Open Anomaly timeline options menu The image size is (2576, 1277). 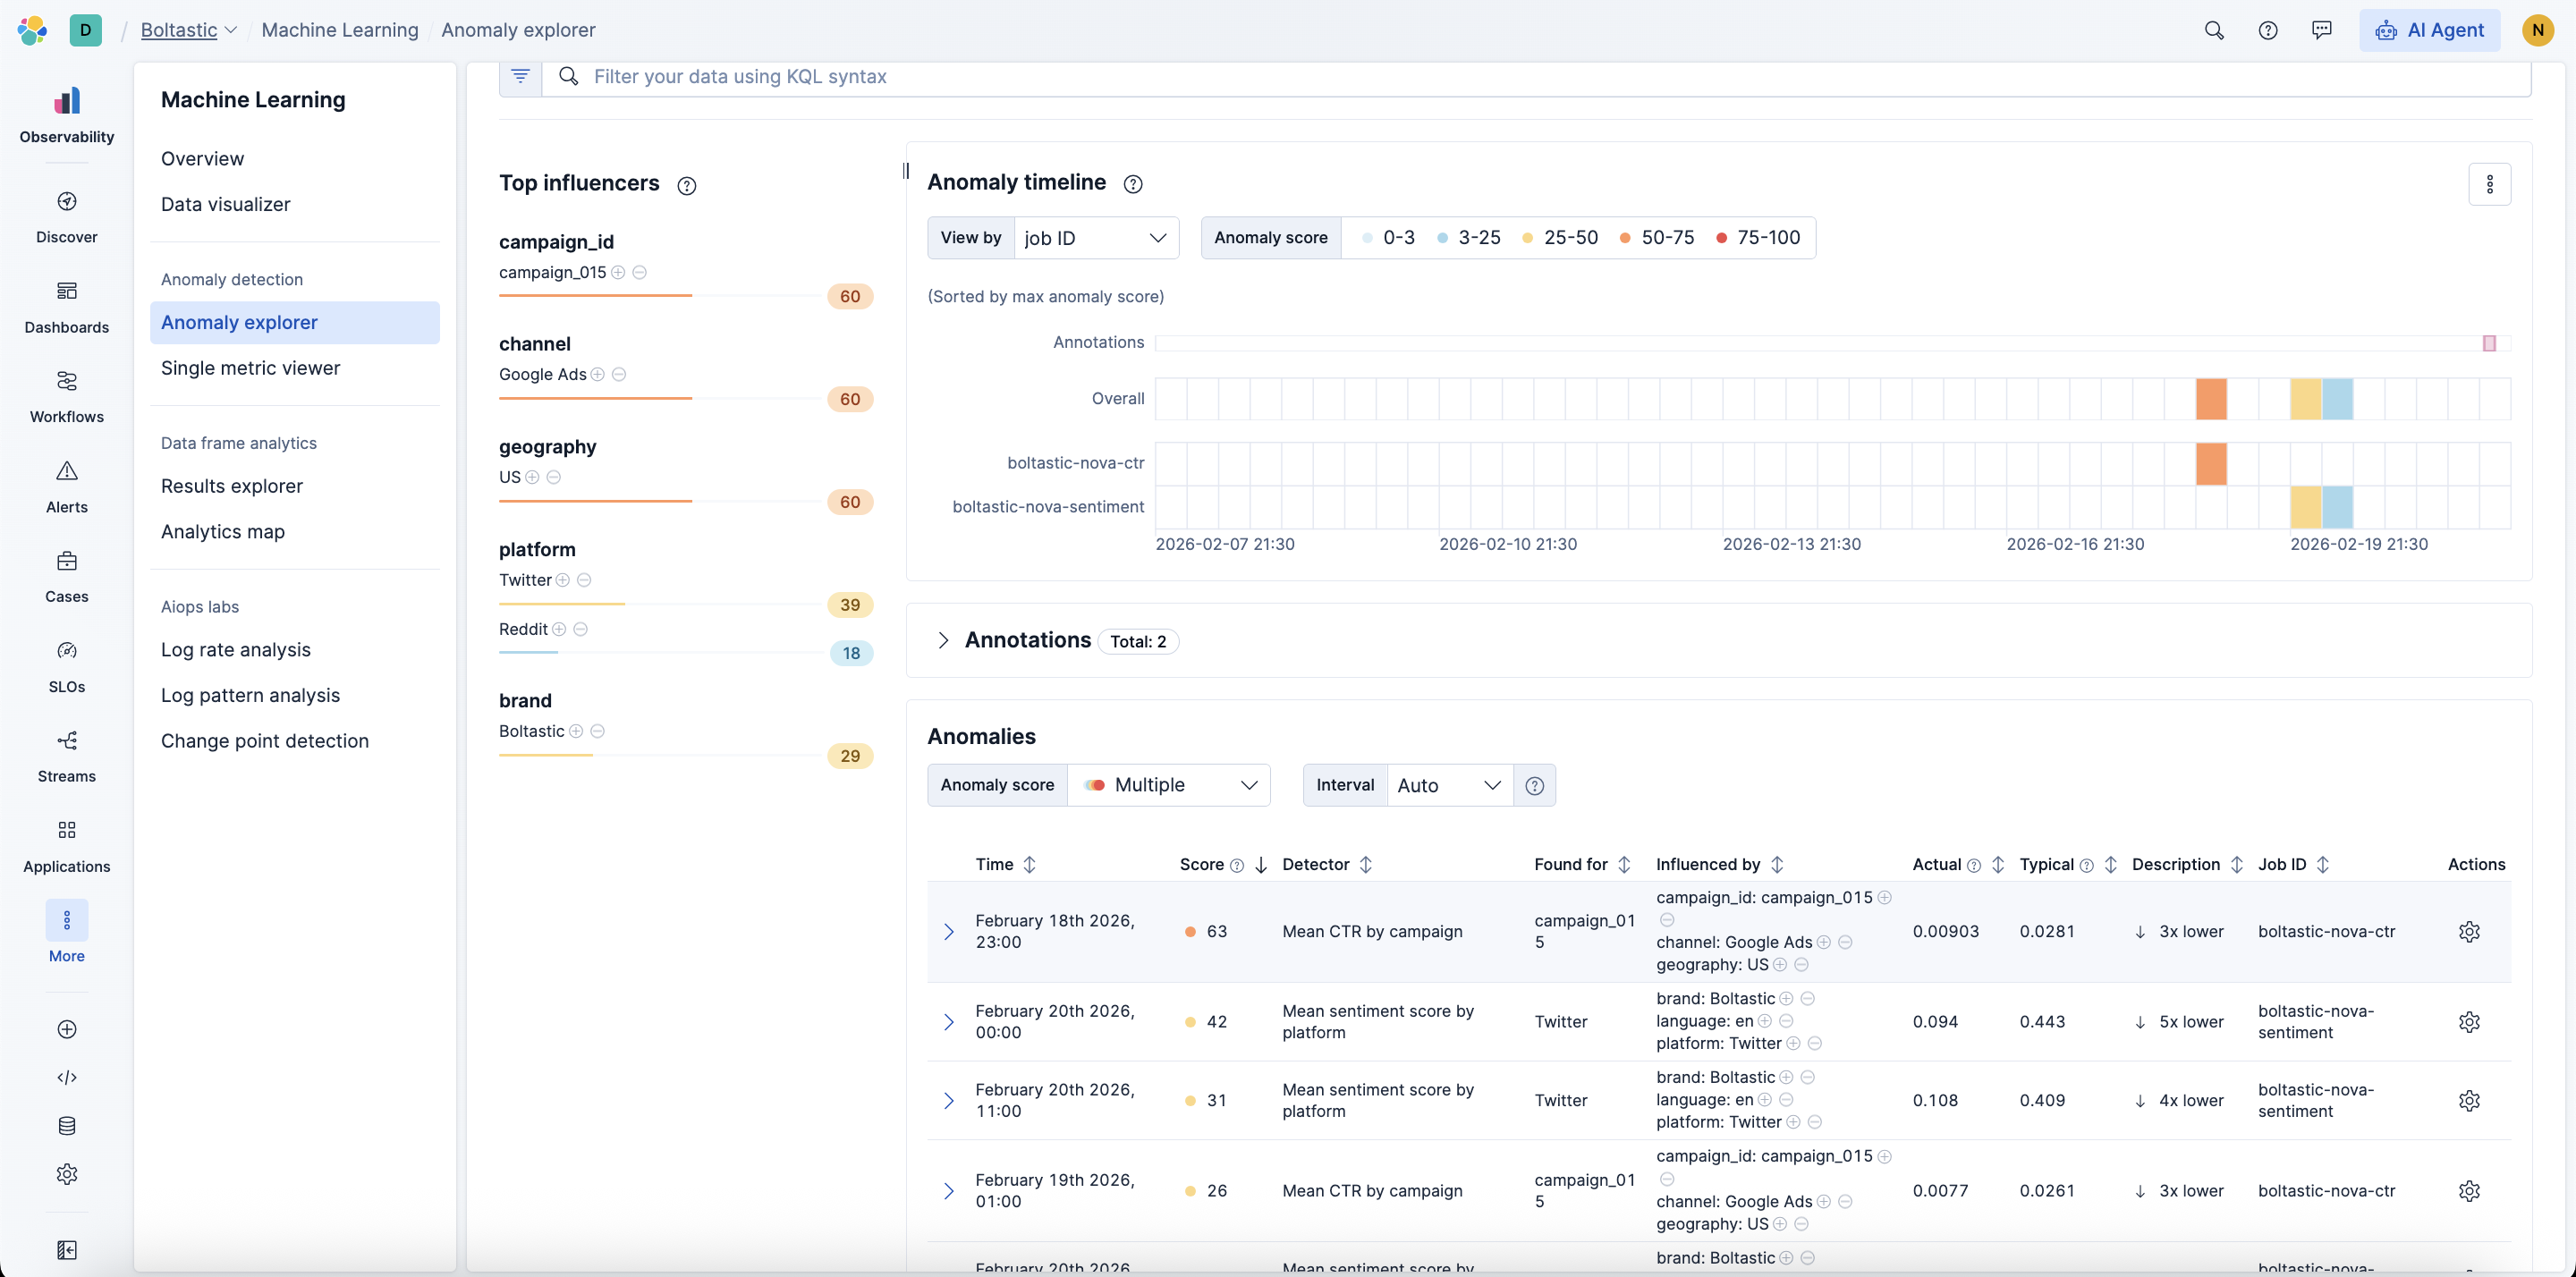click(2489, 184)
